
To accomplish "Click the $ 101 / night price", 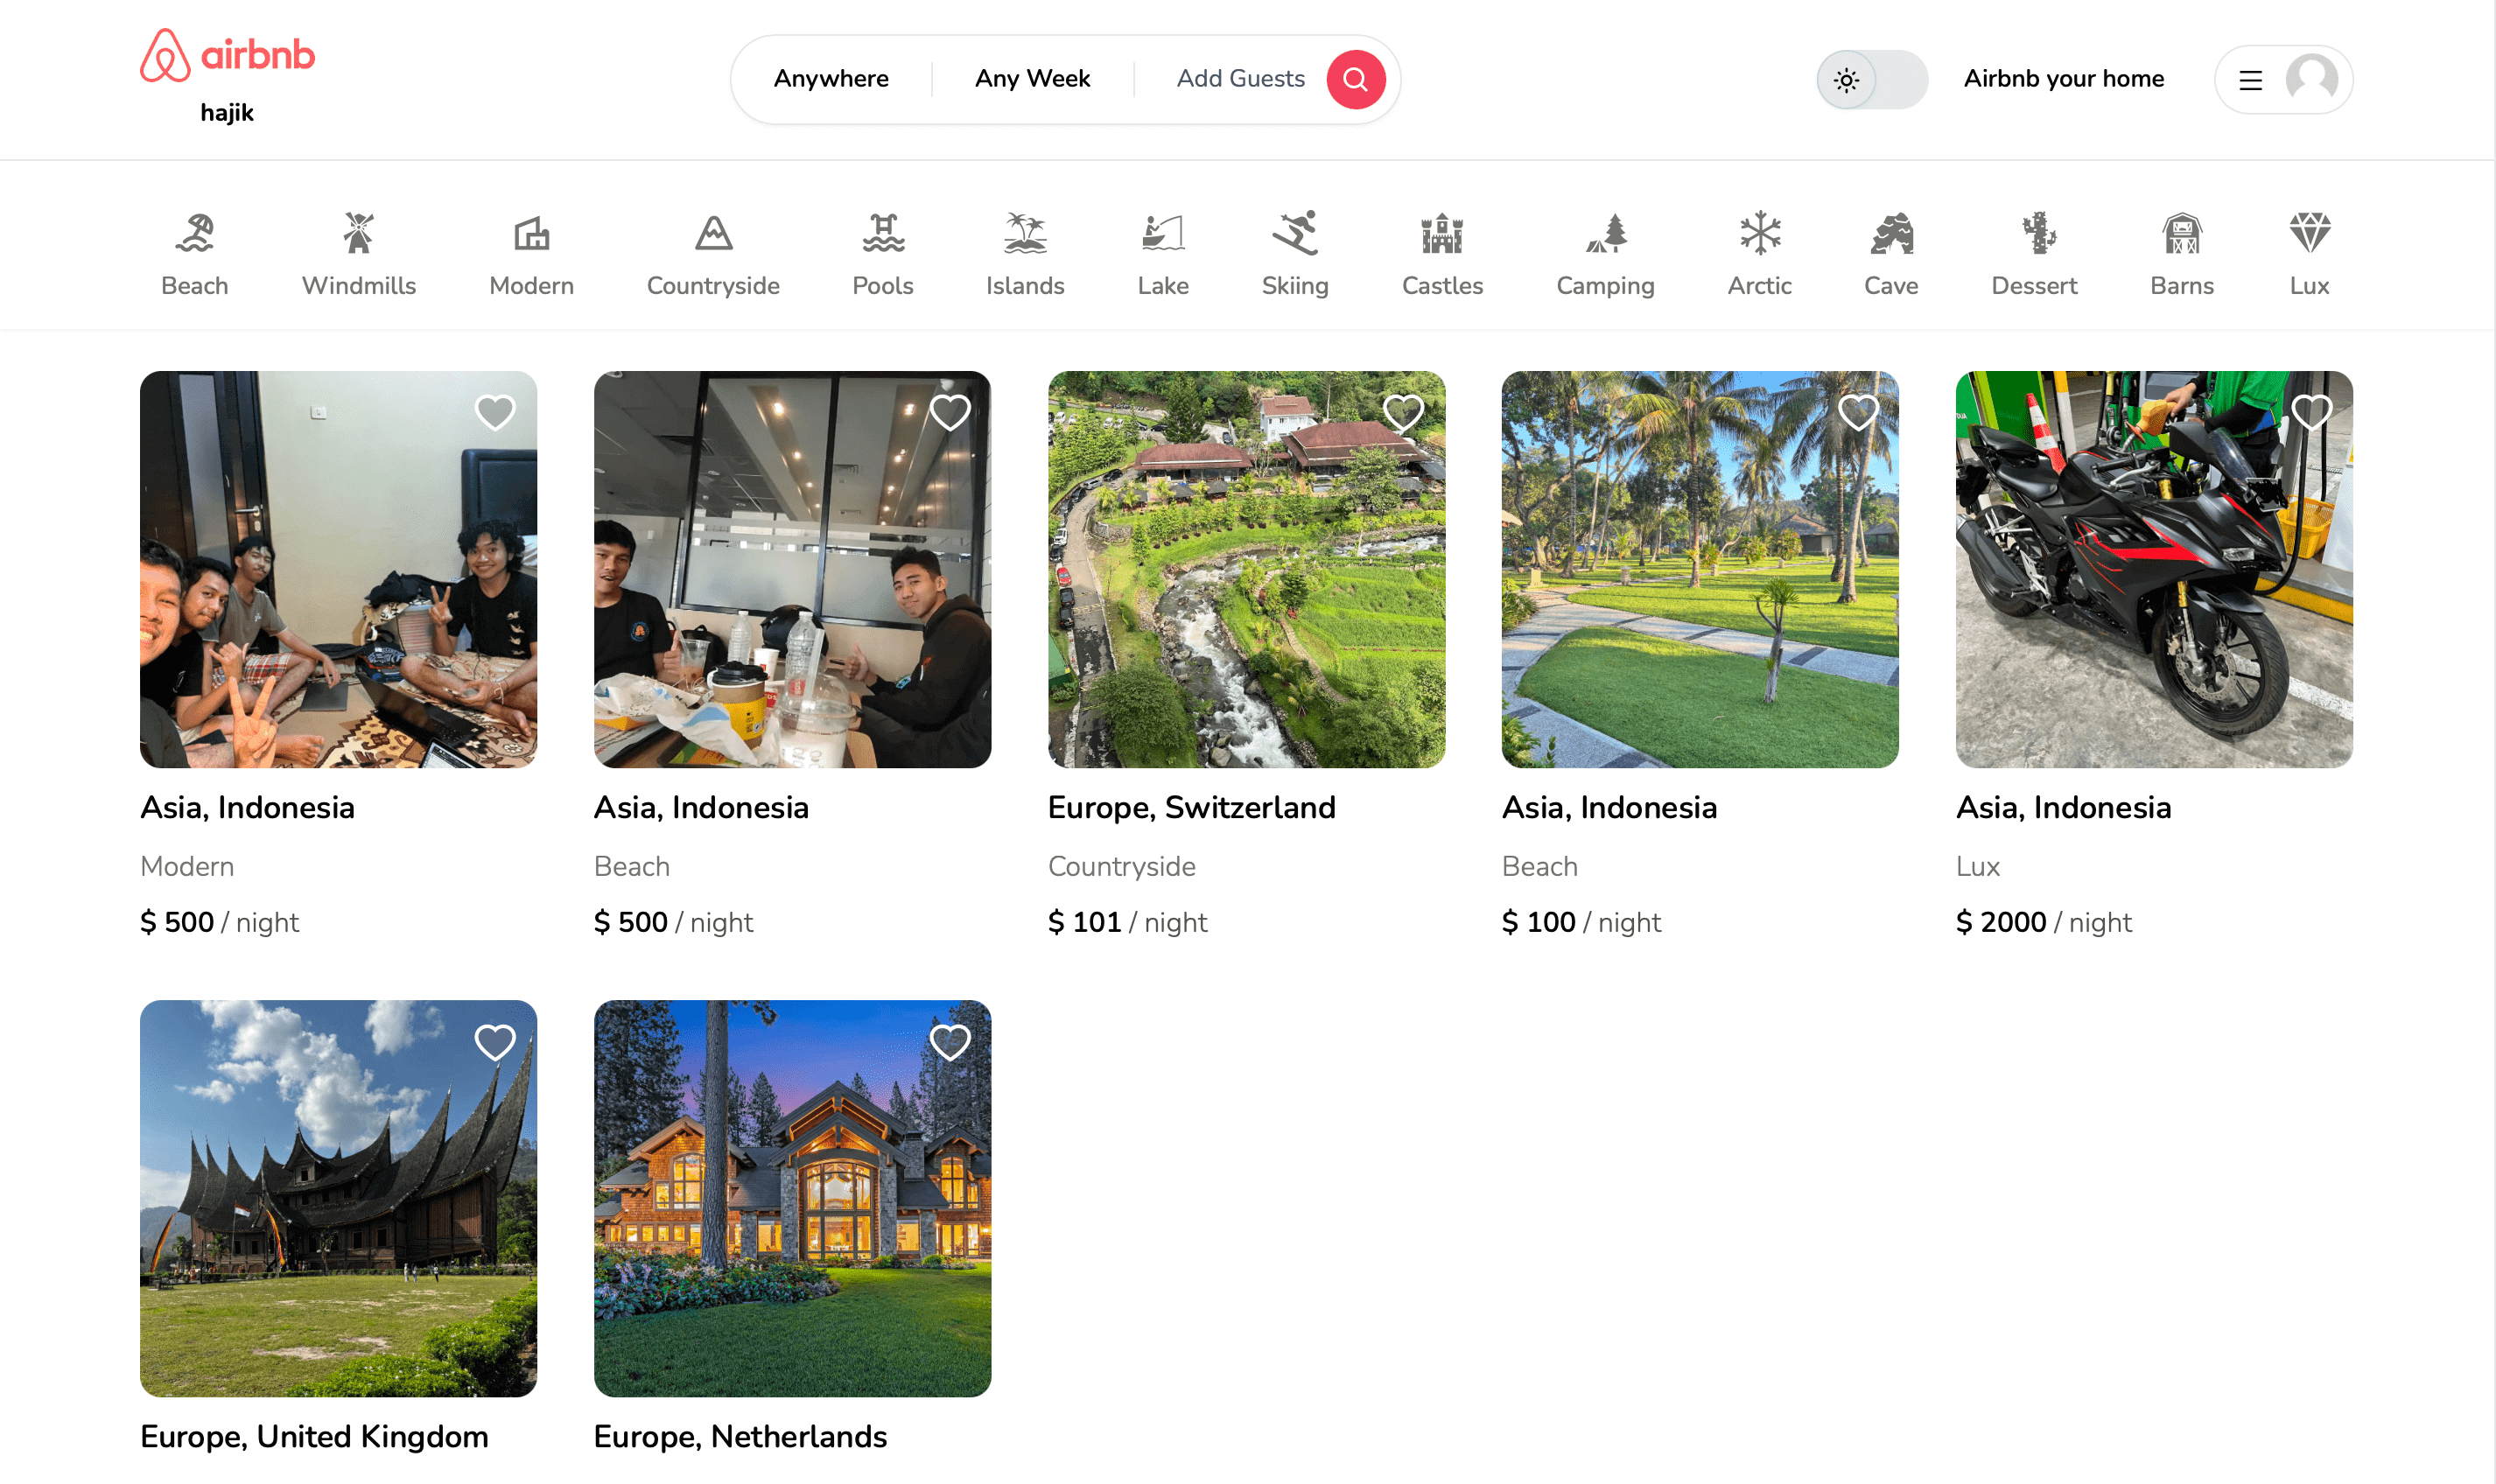I will (1127, 922).
